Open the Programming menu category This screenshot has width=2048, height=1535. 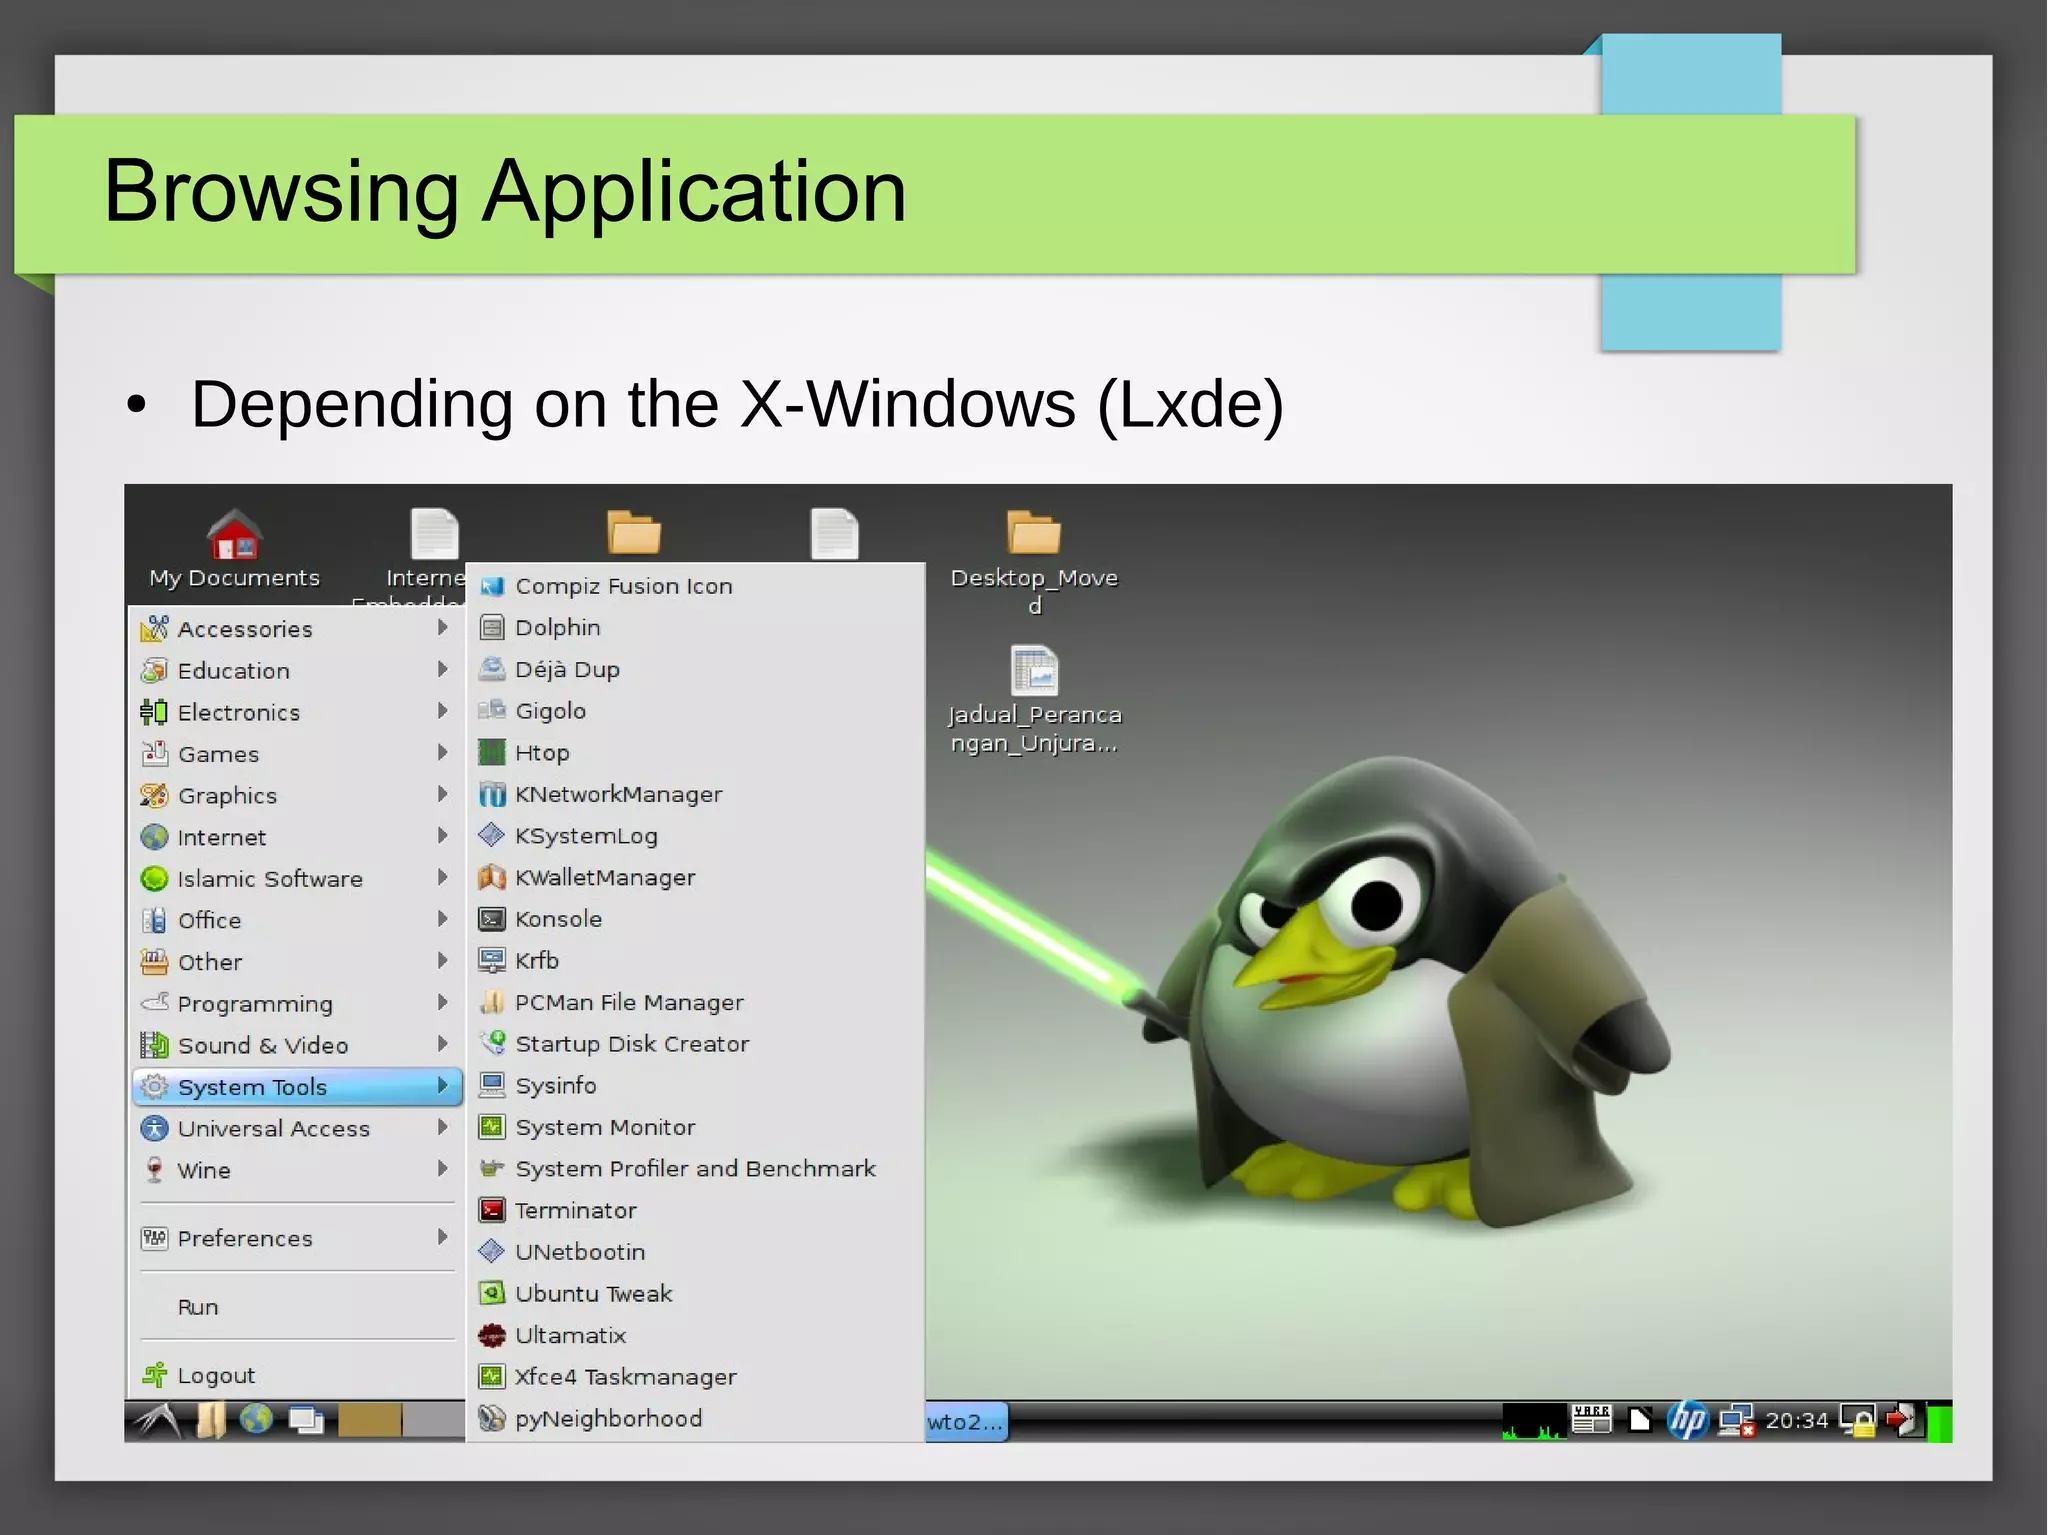(297, 1003)
